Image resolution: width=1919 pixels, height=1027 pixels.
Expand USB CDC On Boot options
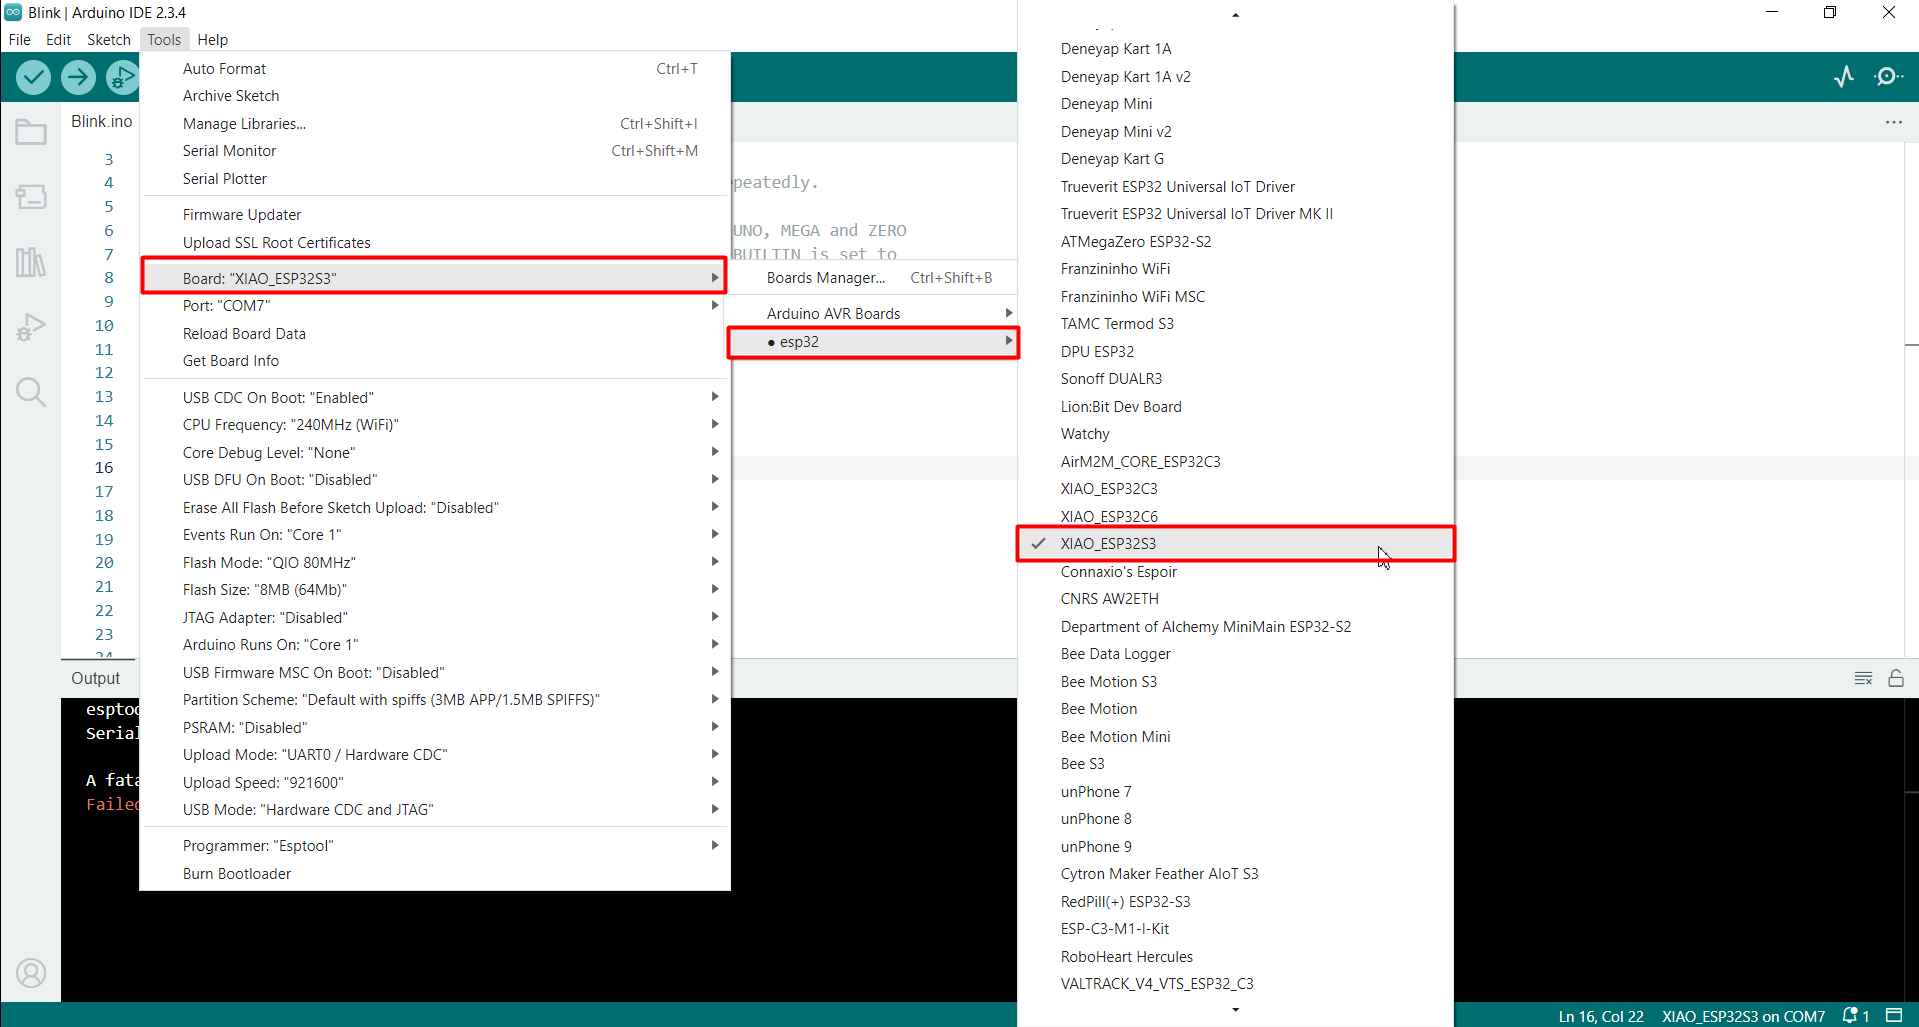(x=435, y=398)
